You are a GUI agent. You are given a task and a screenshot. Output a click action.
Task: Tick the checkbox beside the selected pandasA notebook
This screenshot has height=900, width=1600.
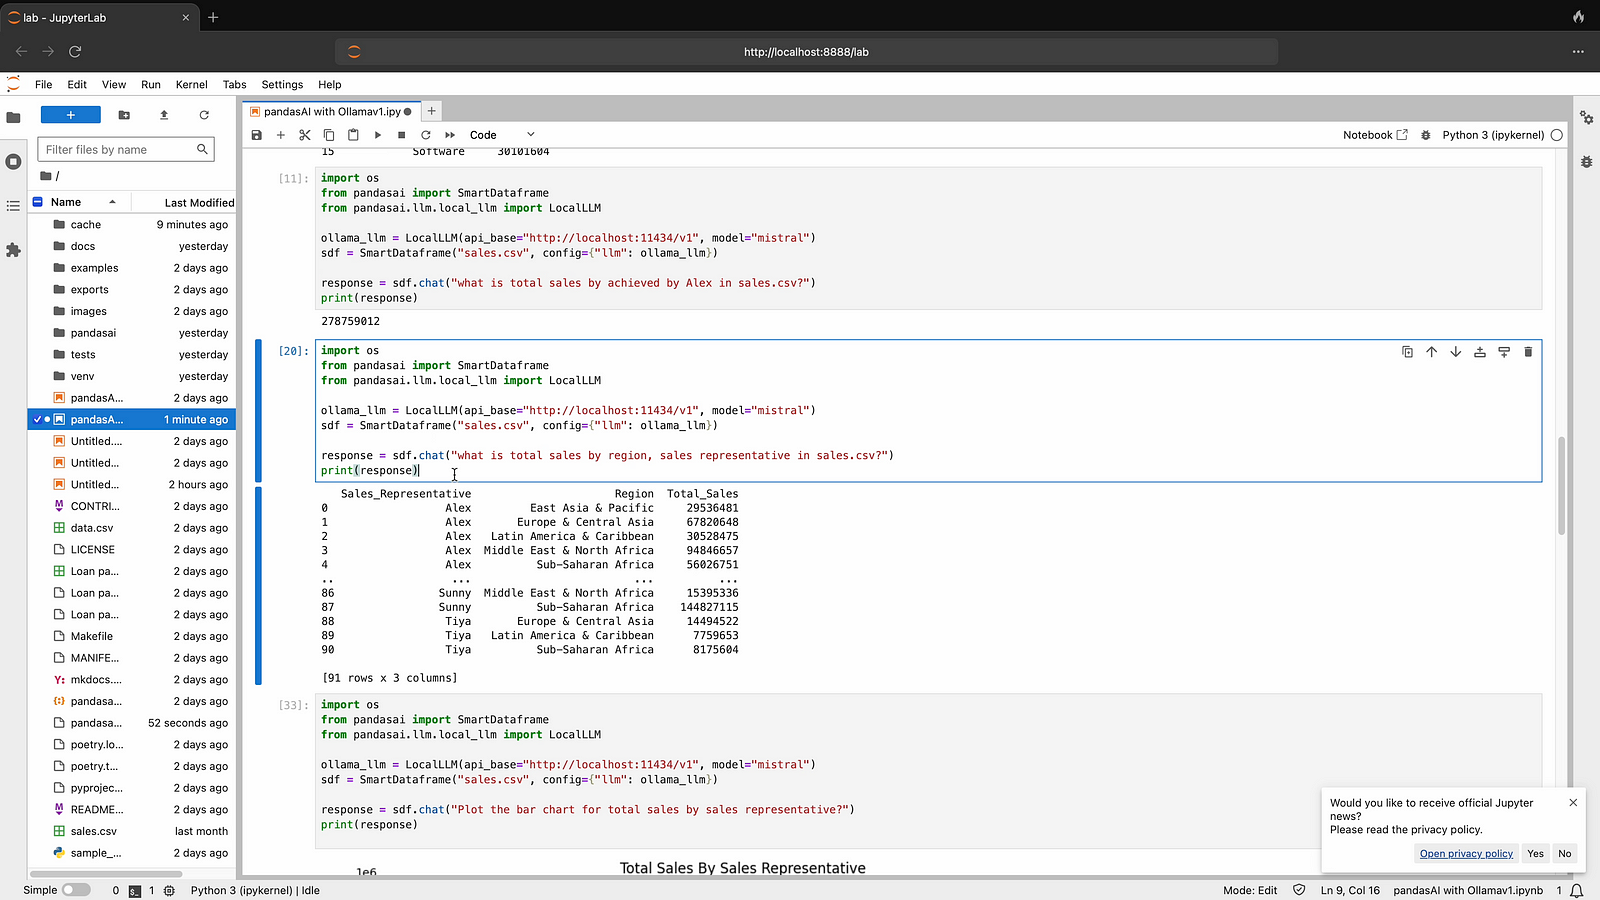[x=37, y=420]
